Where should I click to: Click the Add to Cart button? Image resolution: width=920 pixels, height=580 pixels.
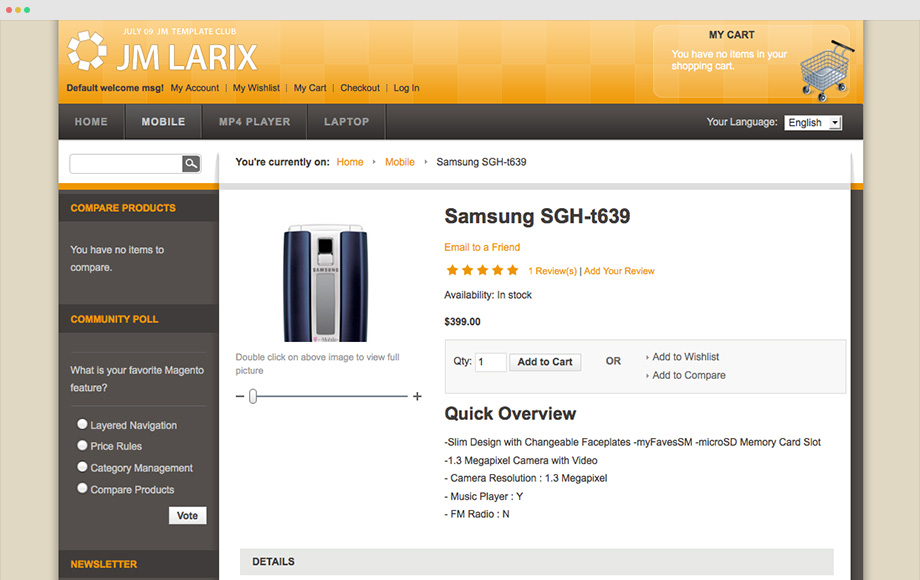pos(545,362)
